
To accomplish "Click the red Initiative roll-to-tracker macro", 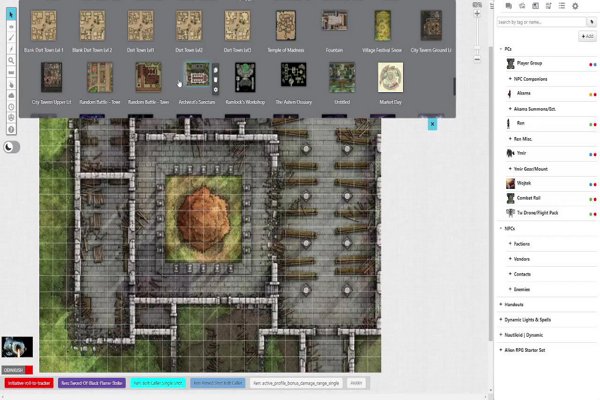I will (29, 383).
